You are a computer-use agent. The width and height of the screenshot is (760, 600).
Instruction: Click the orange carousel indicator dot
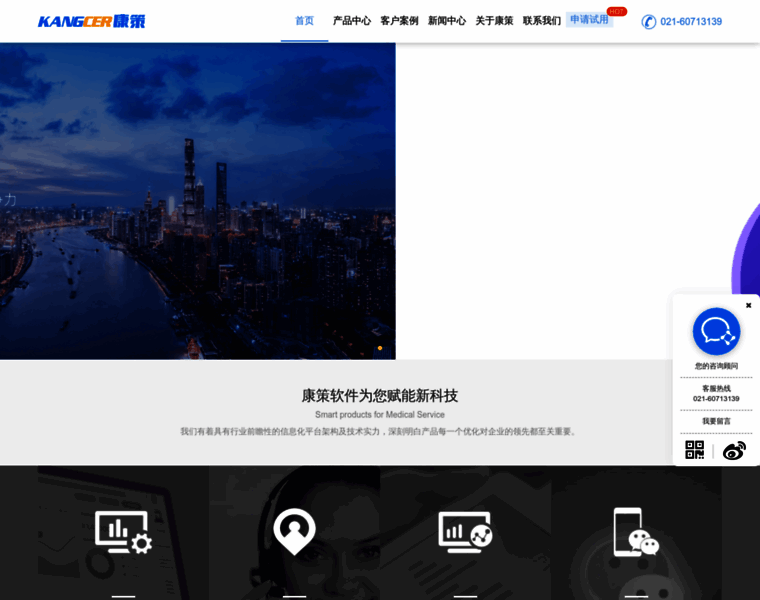click(380, 348)
